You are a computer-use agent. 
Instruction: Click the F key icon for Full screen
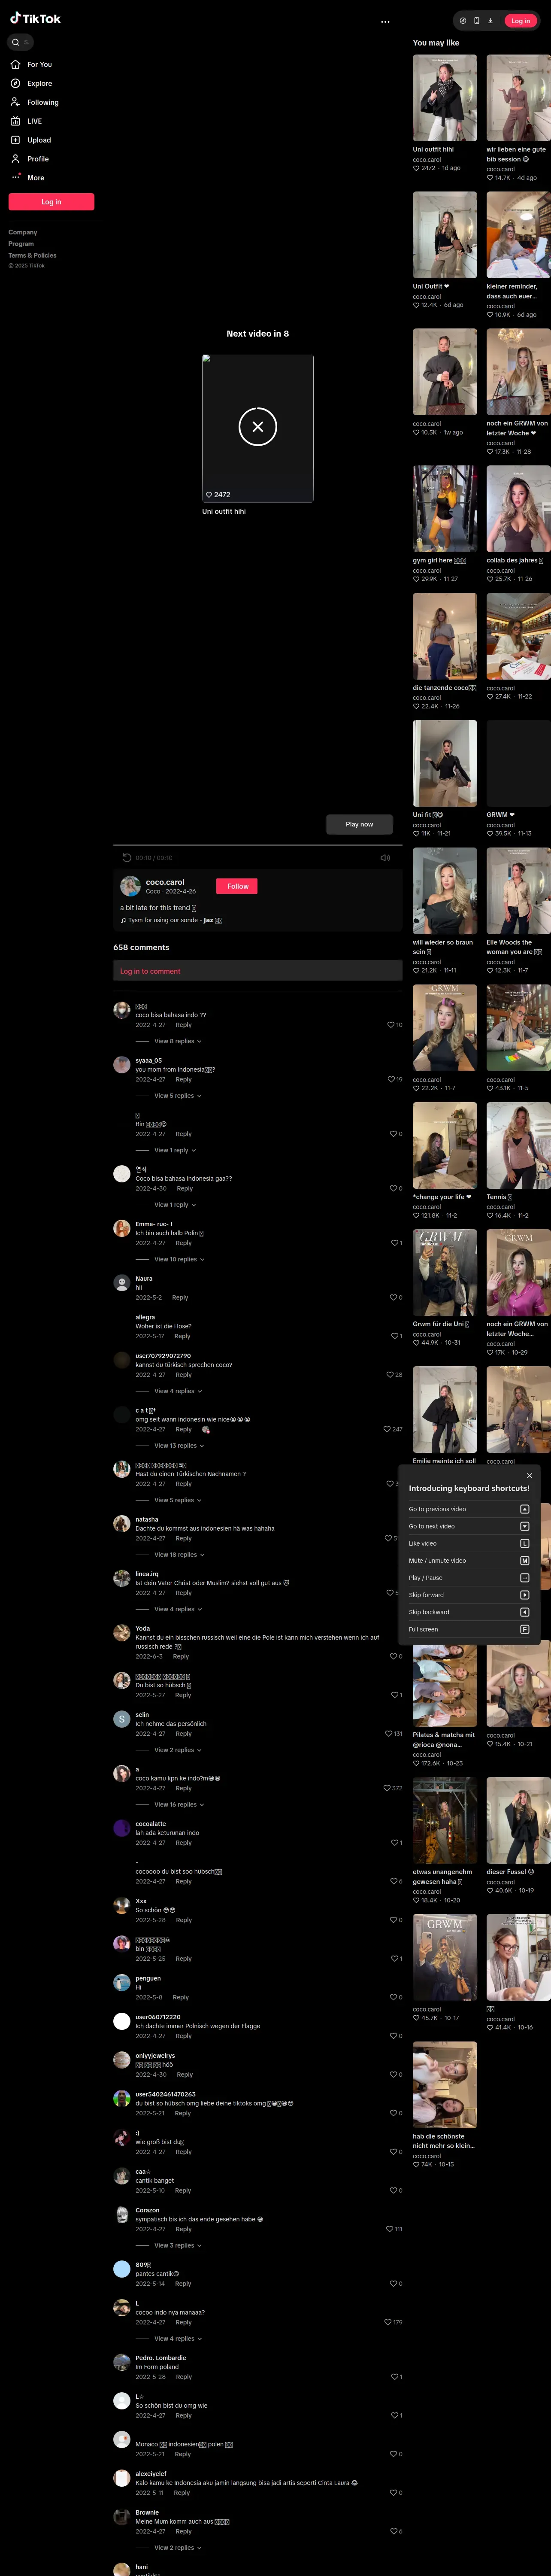click(524, 1629)
